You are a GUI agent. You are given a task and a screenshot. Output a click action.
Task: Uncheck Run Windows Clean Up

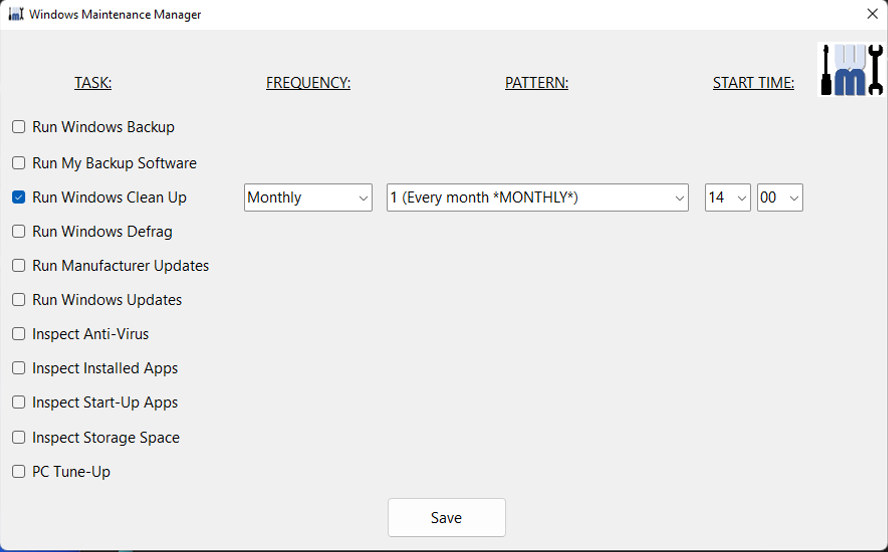(19, 197)
